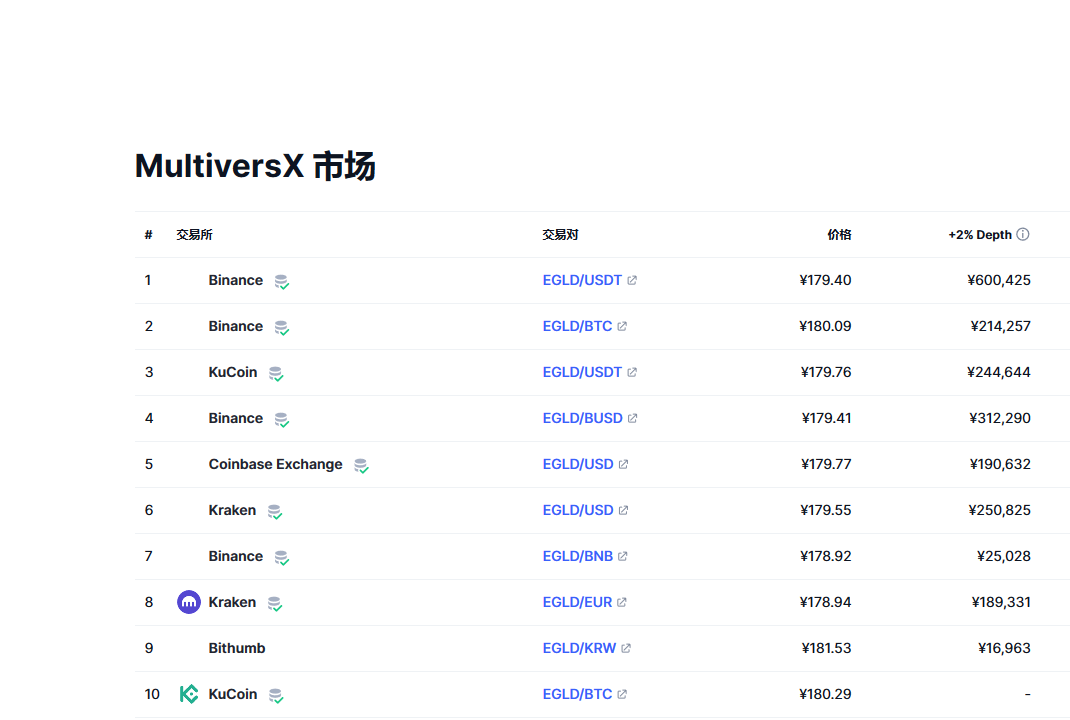Click the MultiversX 市场 heading
The width and height of the screenshot is (1070, 720).
[255, 166]
